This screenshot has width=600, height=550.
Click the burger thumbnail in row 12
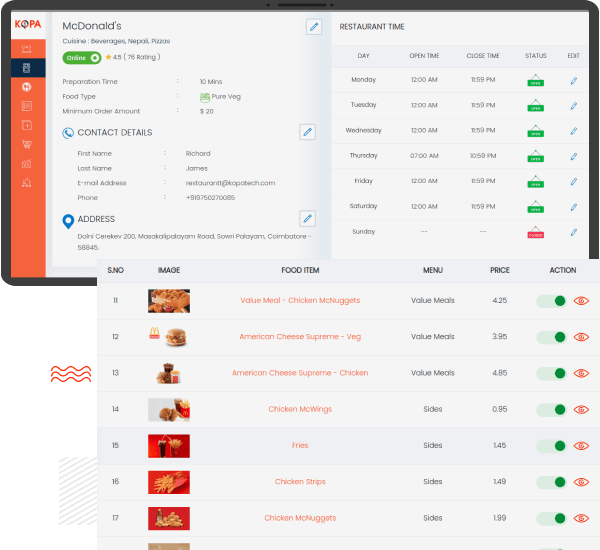point(169,337)
